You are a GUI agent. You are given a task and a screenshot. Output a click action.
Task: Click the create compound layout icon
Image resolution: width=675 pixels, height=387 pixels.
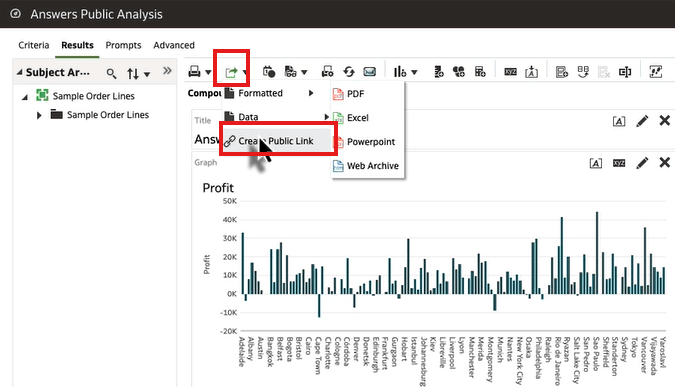point(562,72)
